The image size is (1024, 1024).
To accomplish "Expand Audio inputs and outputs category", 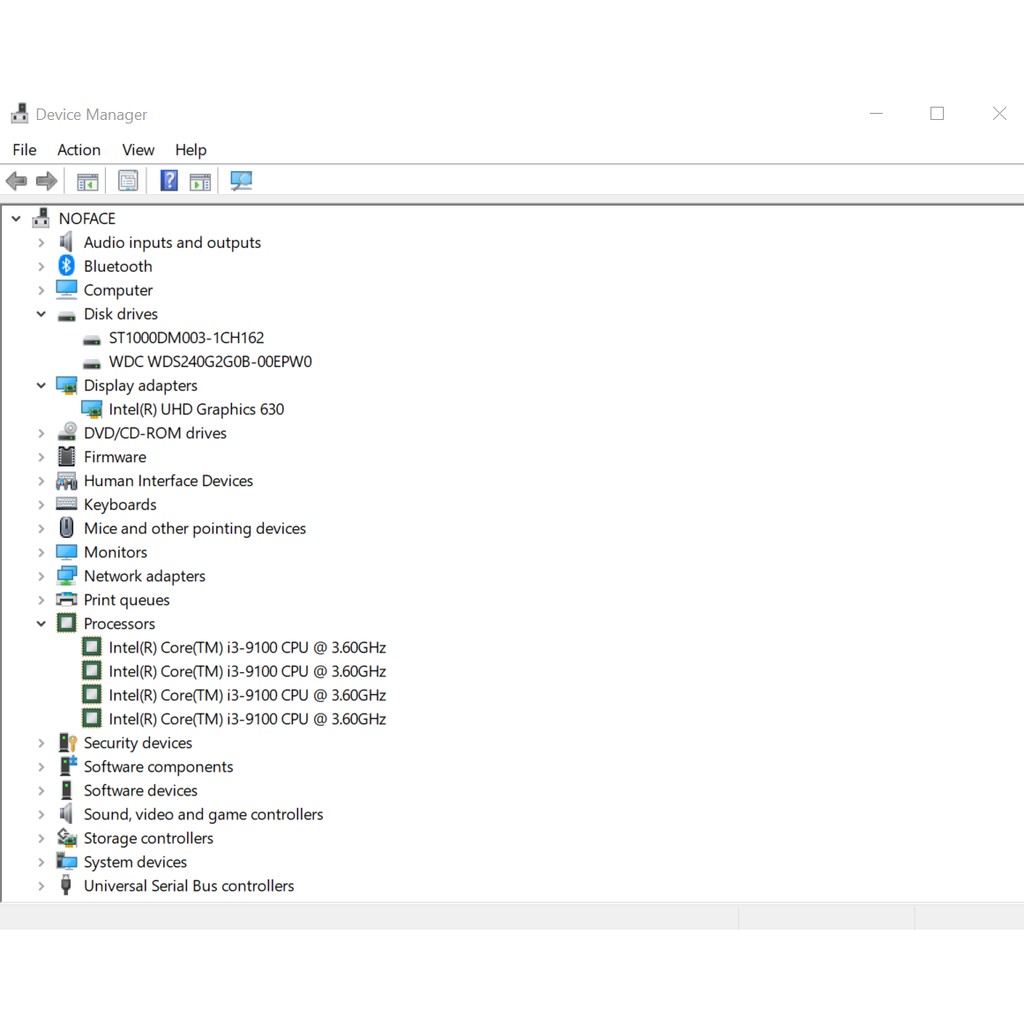I will [x=41, y=243].
